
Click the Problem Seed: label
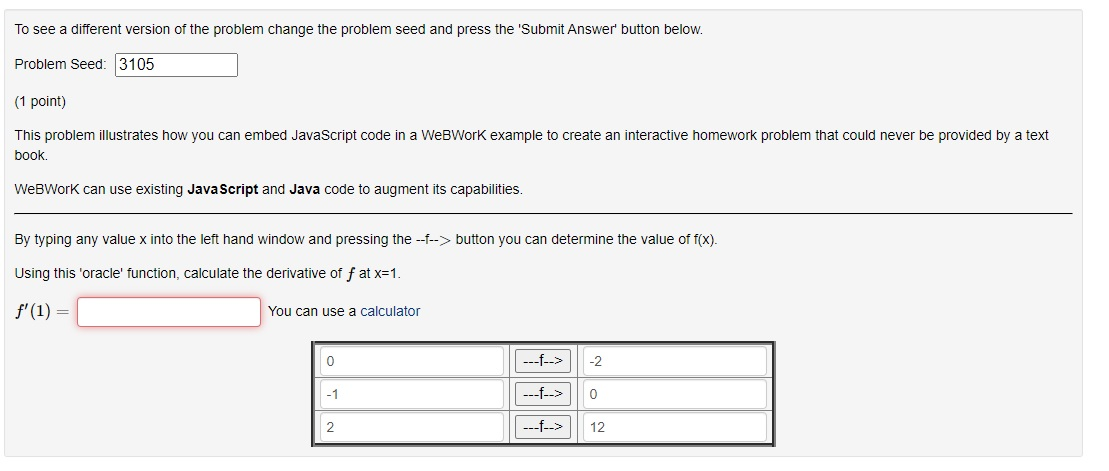(x=61, y=64)
